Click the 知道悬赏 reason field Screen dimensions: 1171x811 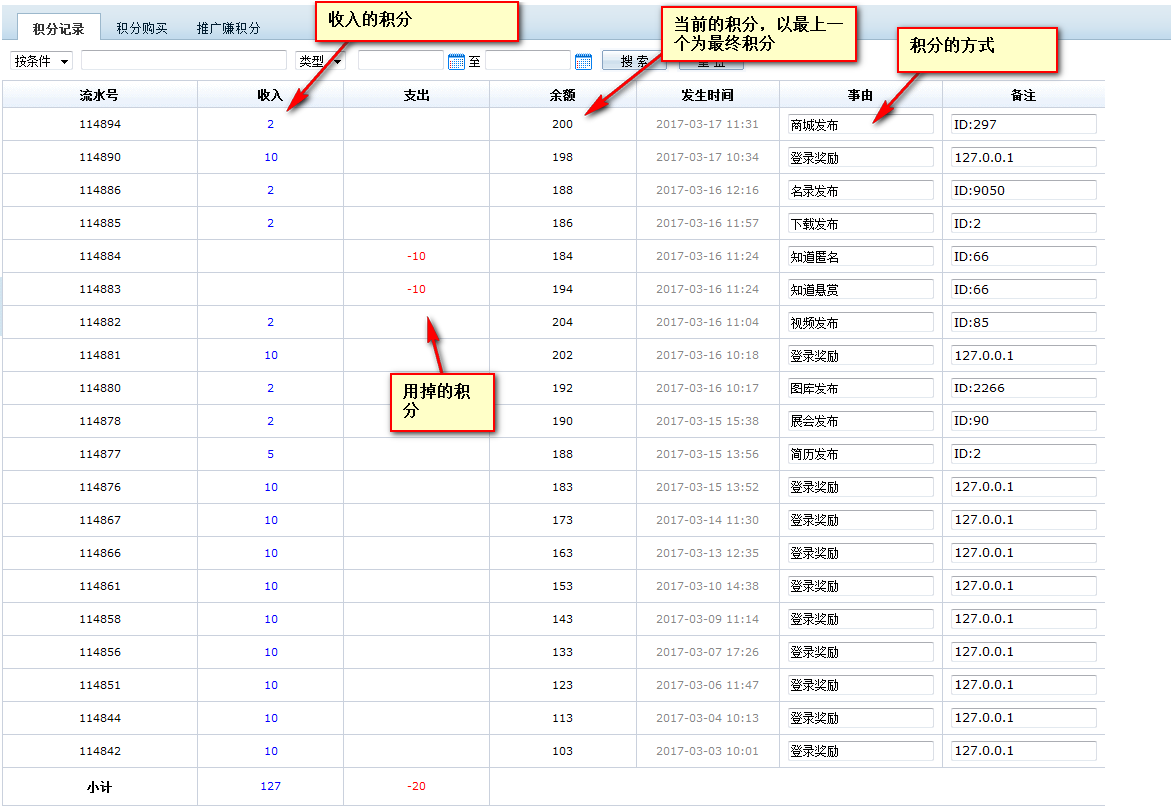(x=860, y=289)
